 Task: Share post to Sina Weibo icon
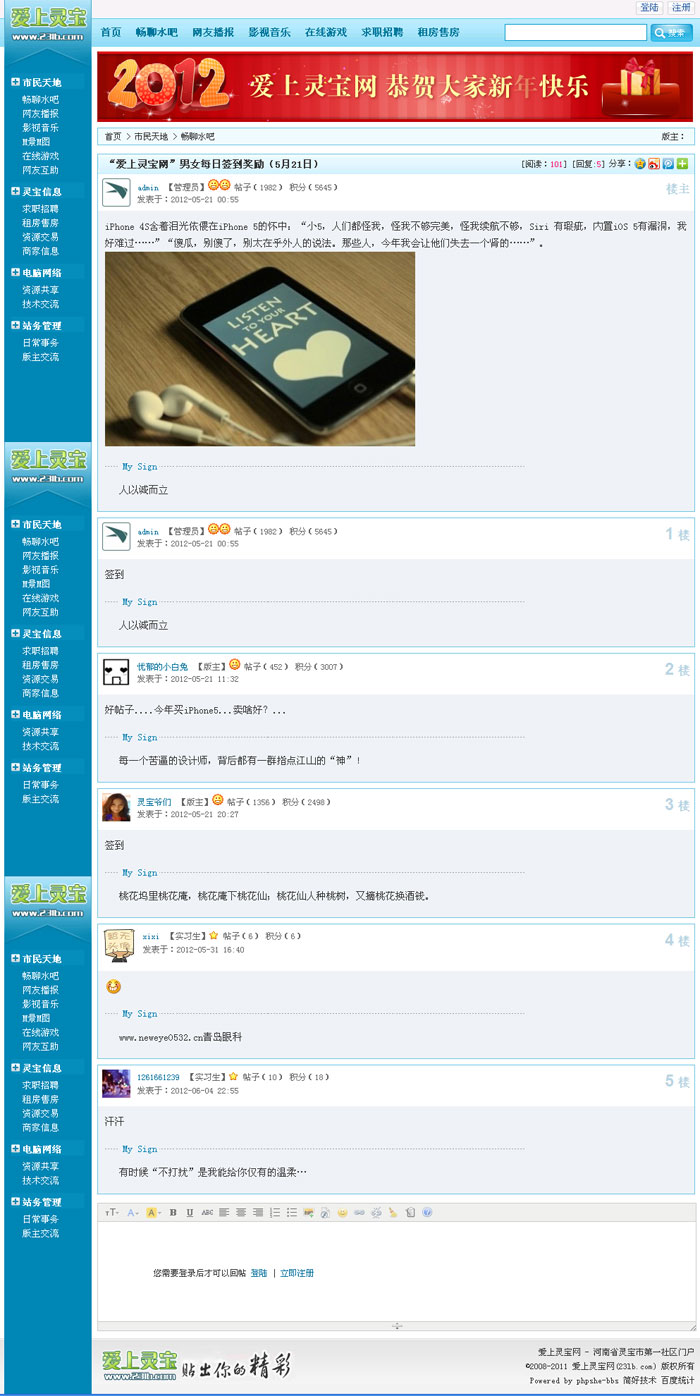[x=654, y=164]
